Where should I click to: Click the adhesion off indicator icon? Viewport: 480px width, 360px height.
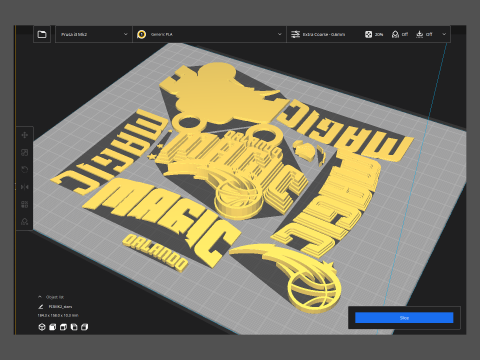click(x=420, y=34)
